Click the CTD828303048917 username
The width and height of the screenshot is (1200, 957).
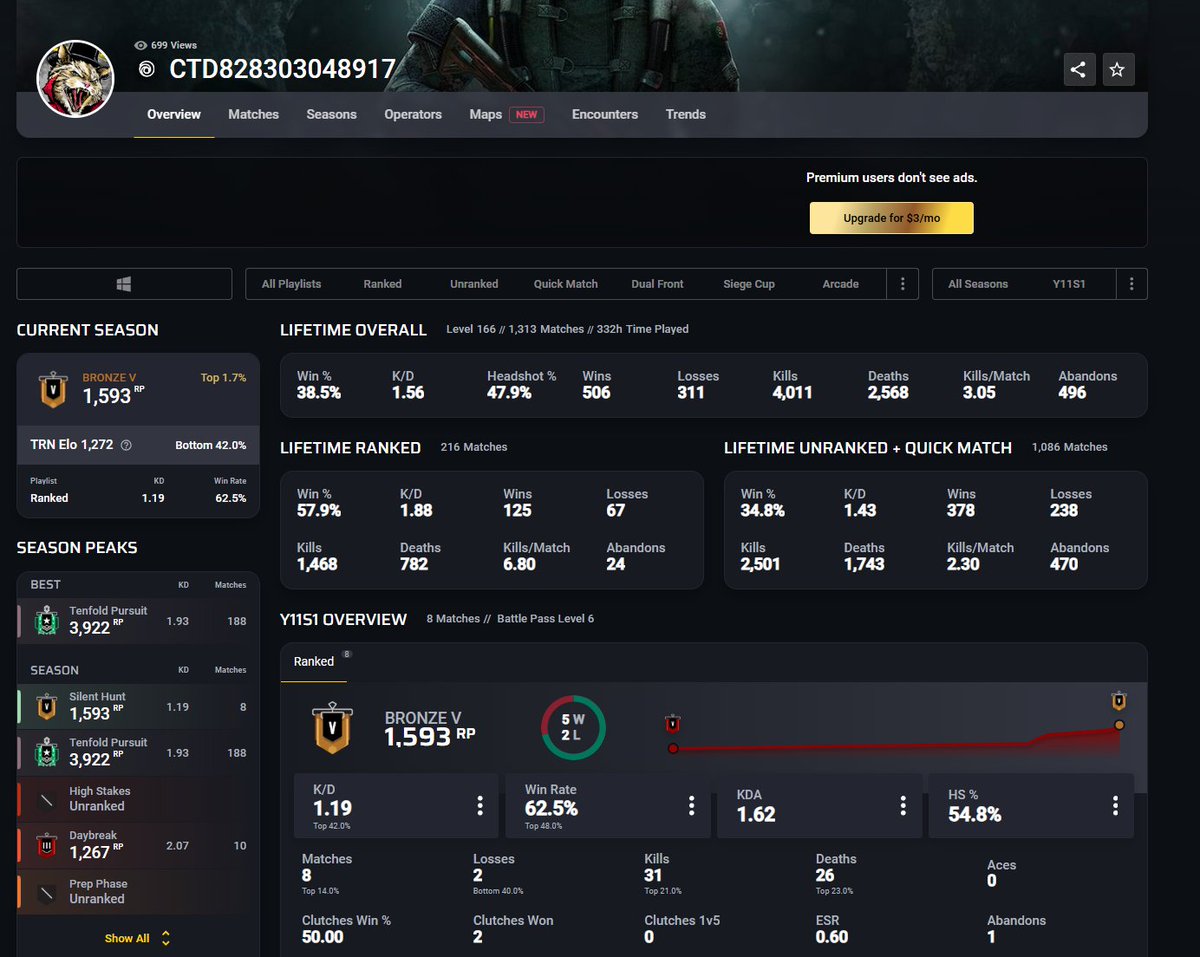283,70
